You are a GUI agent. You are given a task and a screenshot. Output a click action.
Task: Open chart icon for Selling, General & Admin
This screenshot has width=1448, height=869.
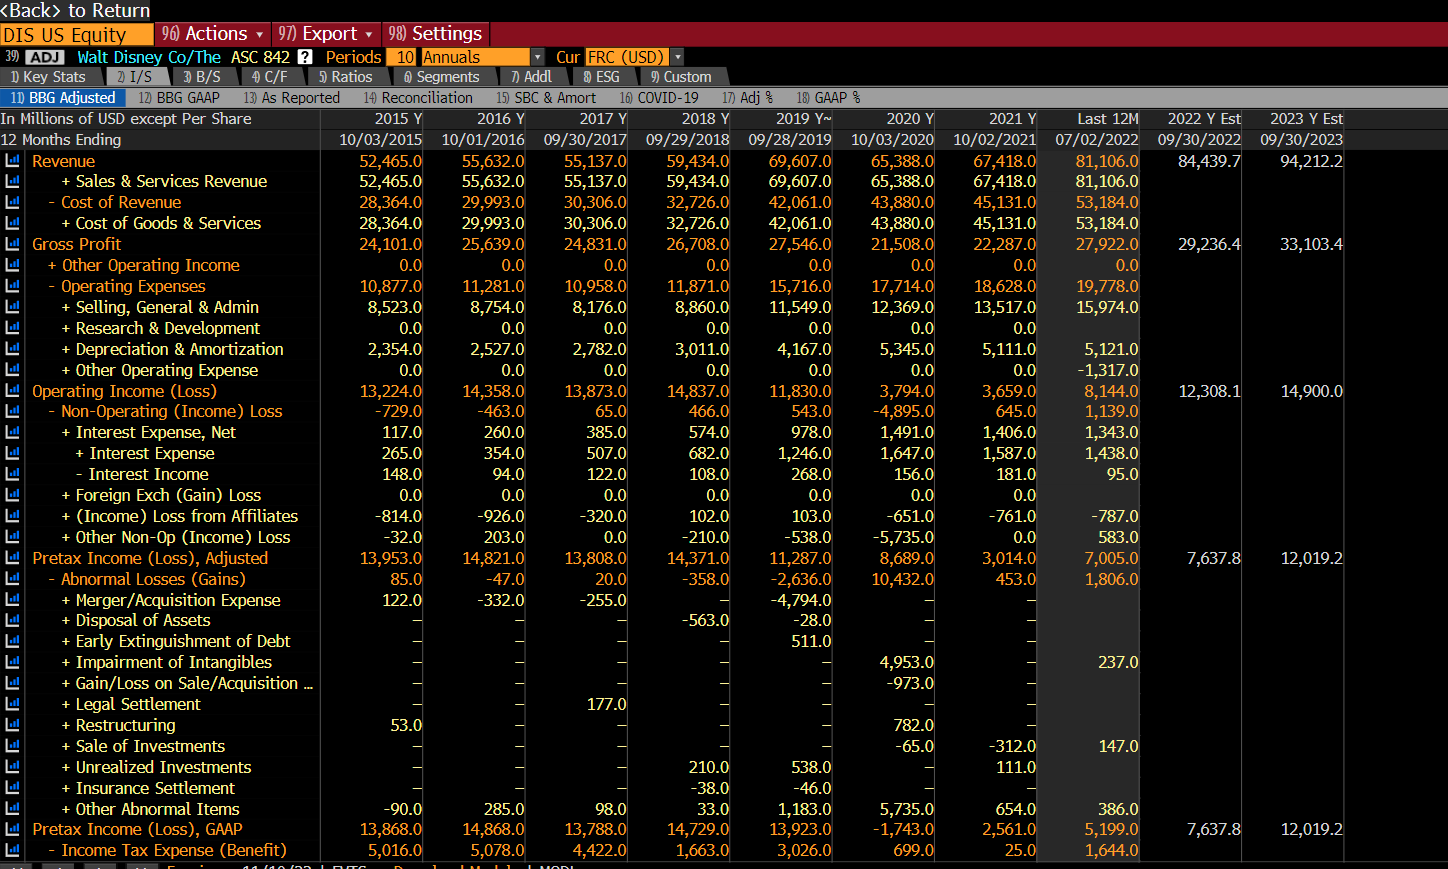click(12, 307)
